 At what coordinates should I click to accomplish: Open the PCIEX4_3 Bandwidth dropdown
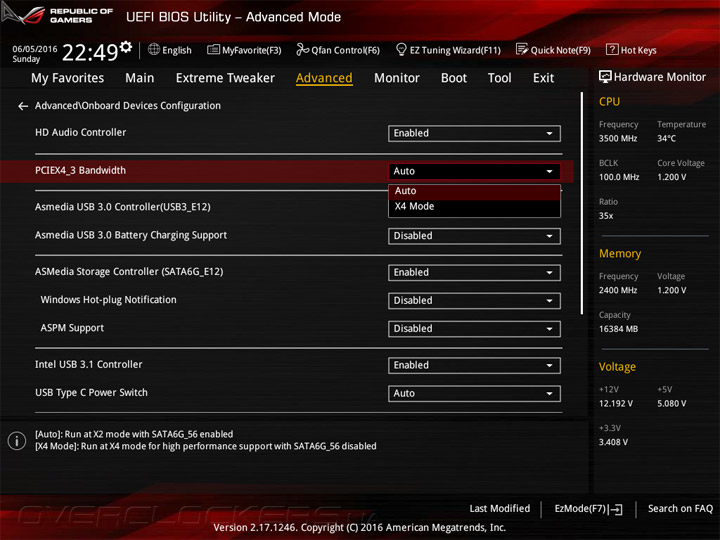(x=474, y=171)
